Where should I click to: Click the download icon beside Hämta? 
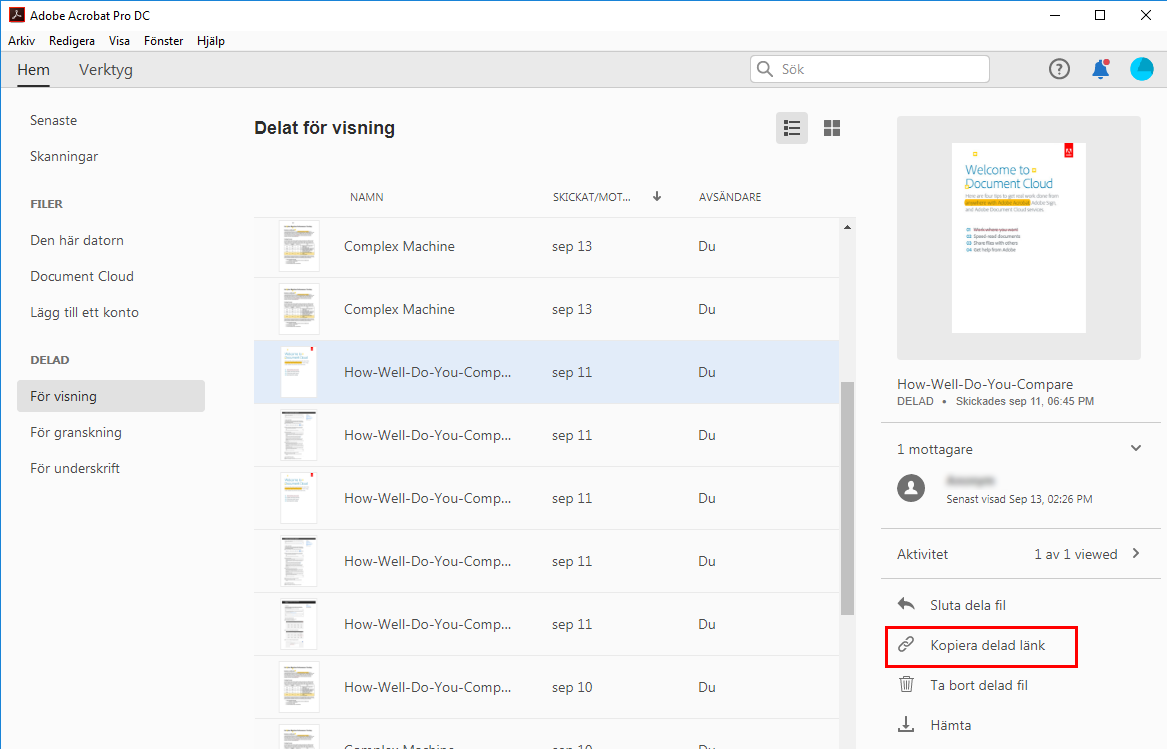pos(906,724)
